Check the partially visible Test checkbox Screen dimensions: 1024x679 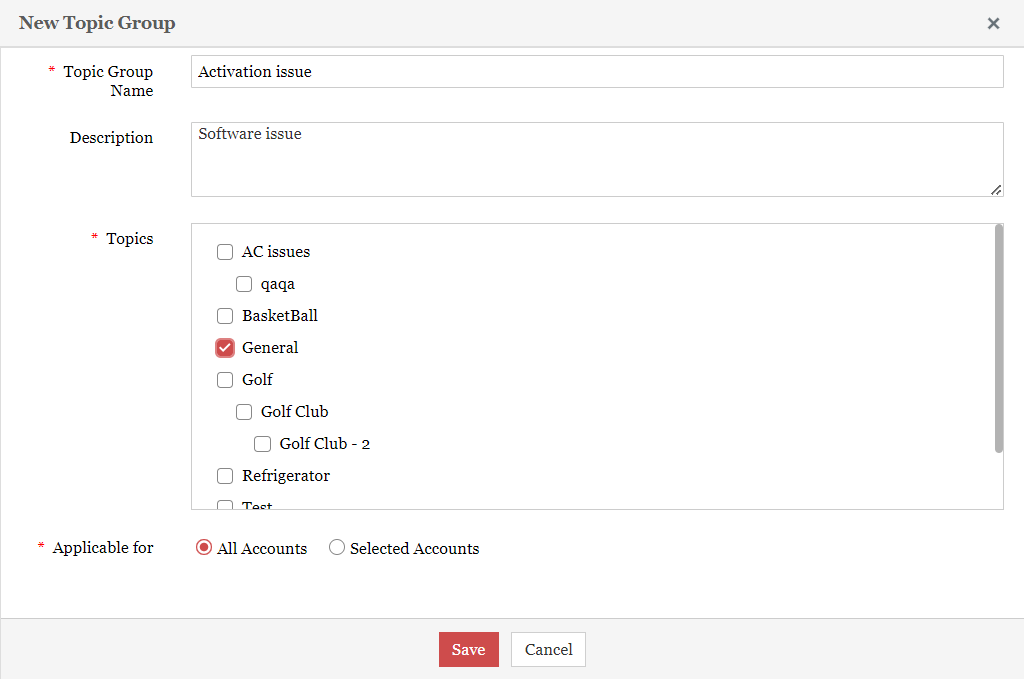click(x=225, y=505)
